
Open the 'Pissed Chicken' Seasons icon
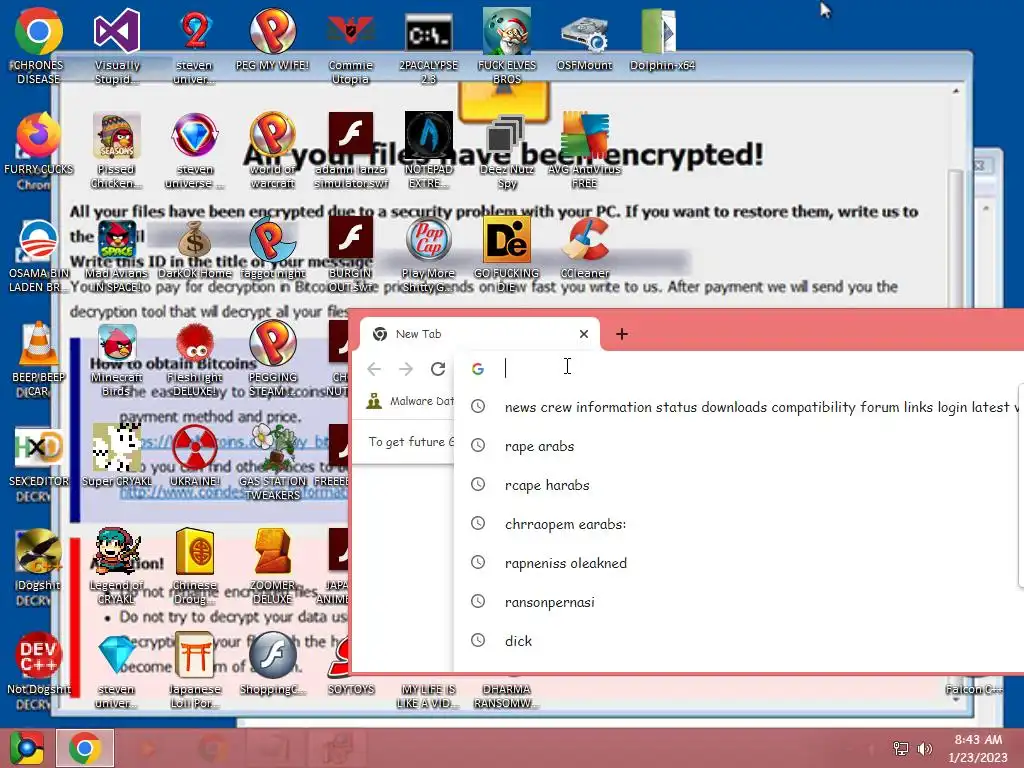[116, 135]
